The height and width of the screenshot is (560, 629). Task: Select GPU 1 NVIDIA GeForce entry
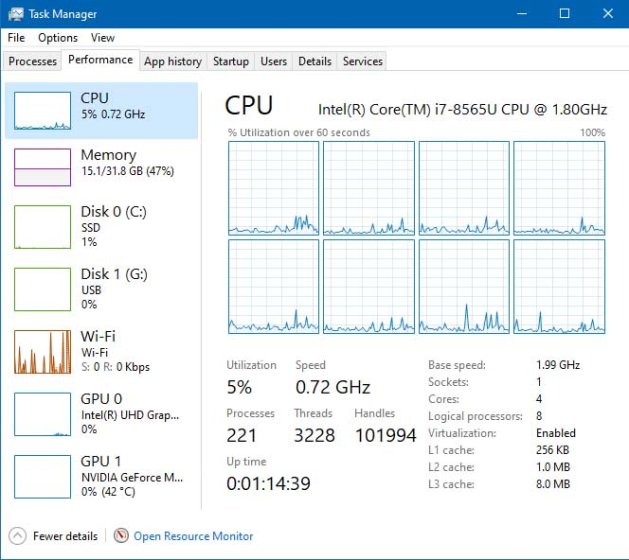pyautogui.click(x=42, y=476)
